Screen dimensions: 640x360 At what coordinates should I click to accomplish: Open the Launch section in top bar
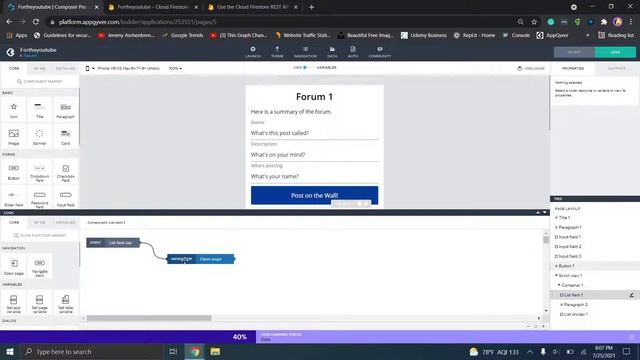pos(253,52)
